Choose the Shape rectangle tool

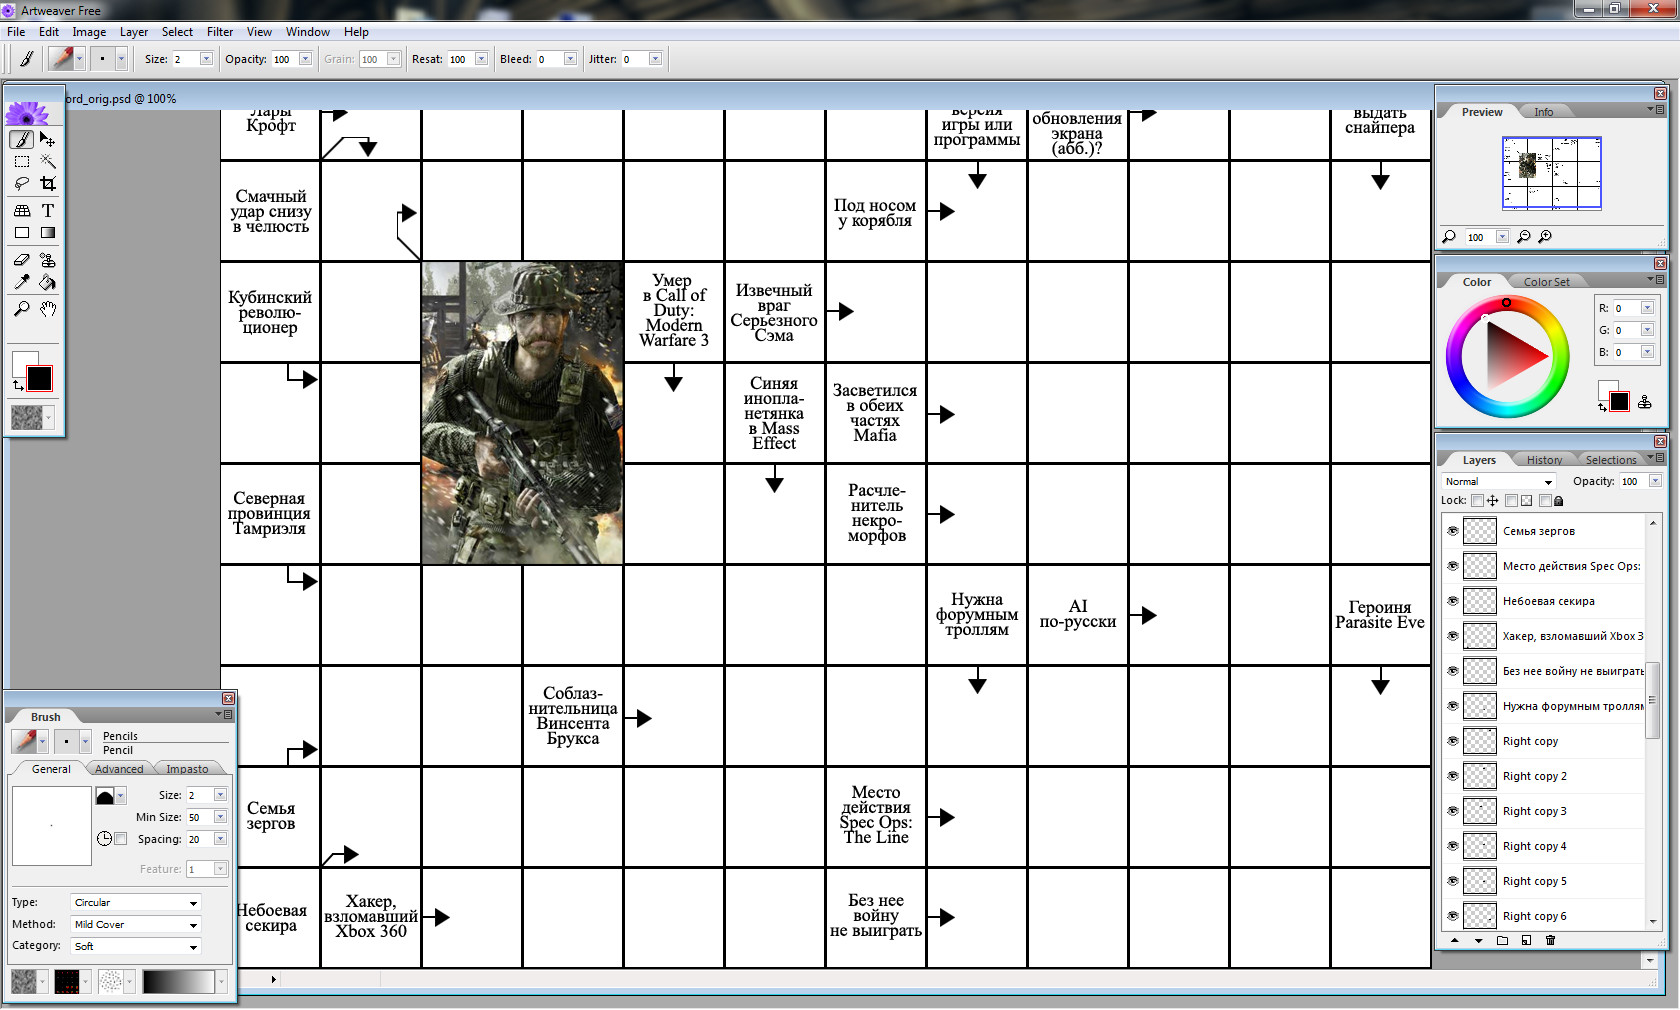(22, 232)
